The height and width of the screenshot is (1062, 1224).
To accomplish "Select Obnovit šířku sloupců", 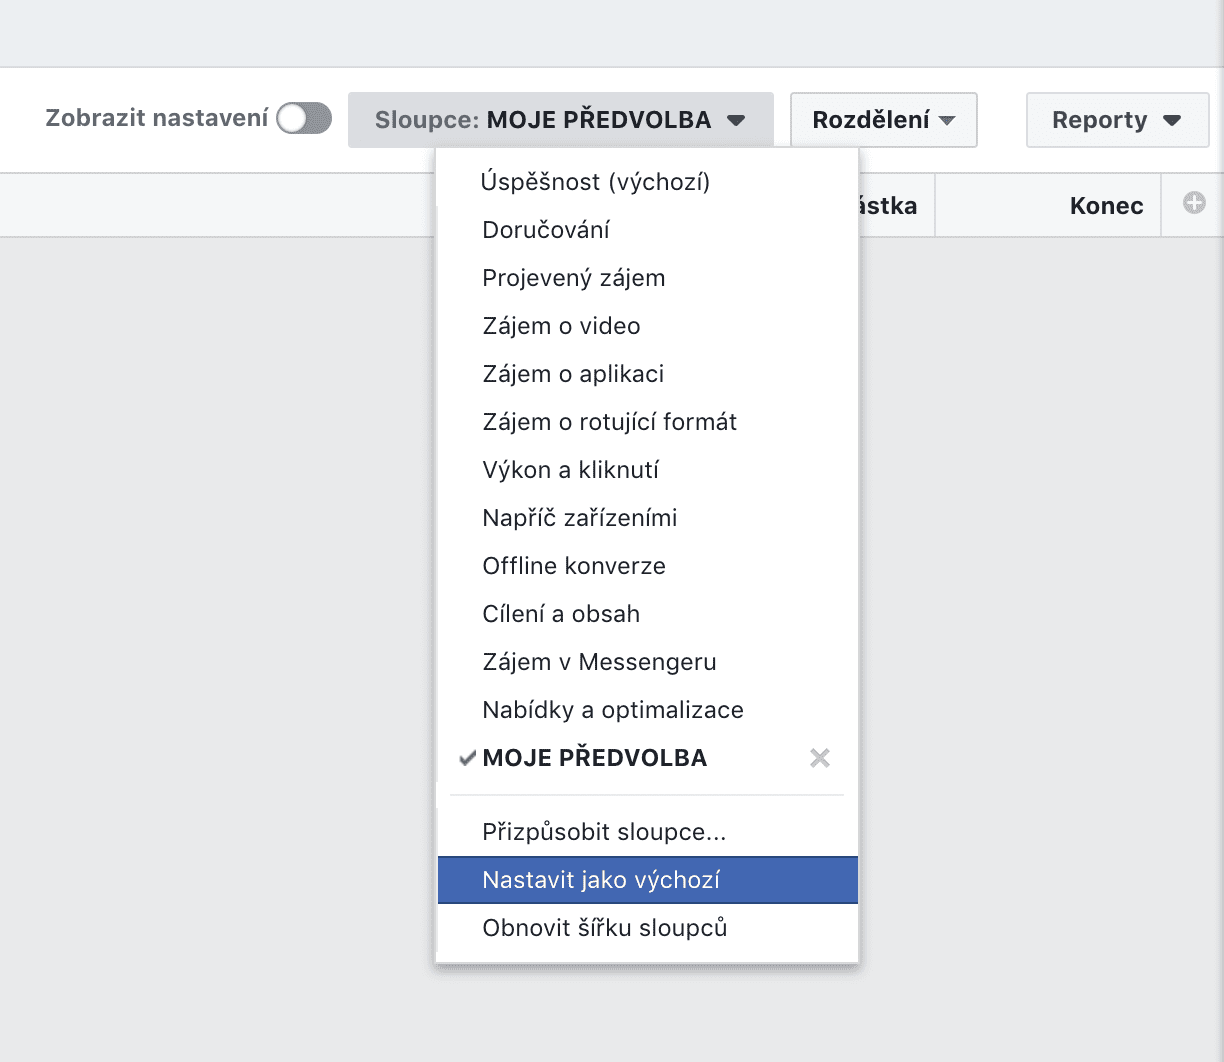I will pos(605,928).
